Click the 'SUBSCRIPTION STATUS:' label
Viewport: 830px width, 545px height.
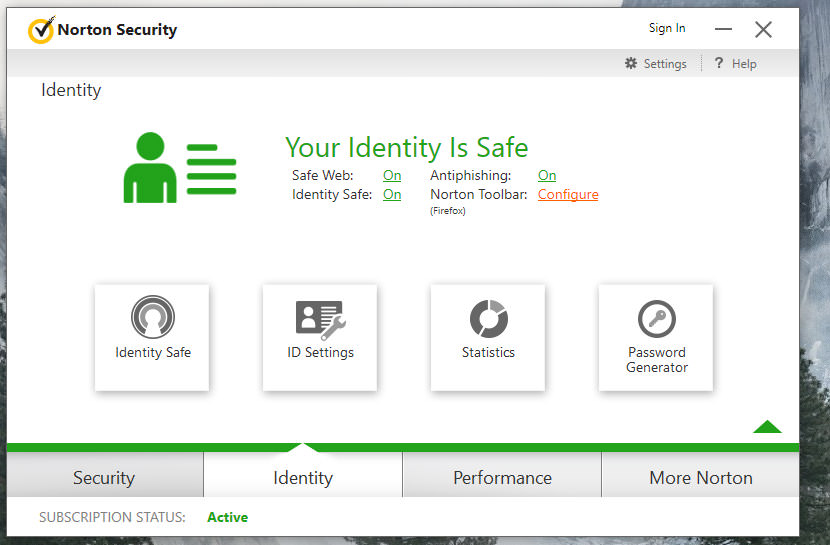(x=112, y=517)
